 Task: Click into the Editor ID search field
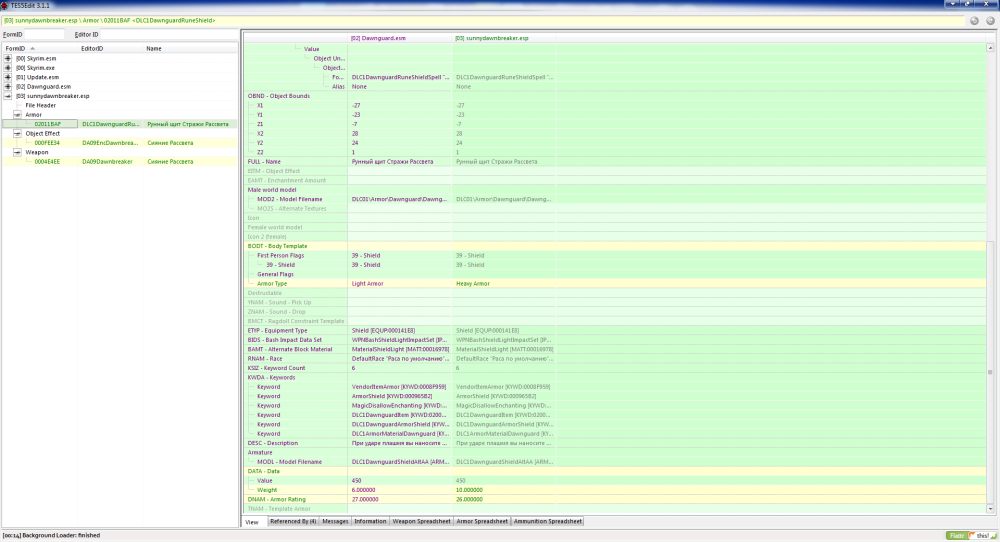169,34
